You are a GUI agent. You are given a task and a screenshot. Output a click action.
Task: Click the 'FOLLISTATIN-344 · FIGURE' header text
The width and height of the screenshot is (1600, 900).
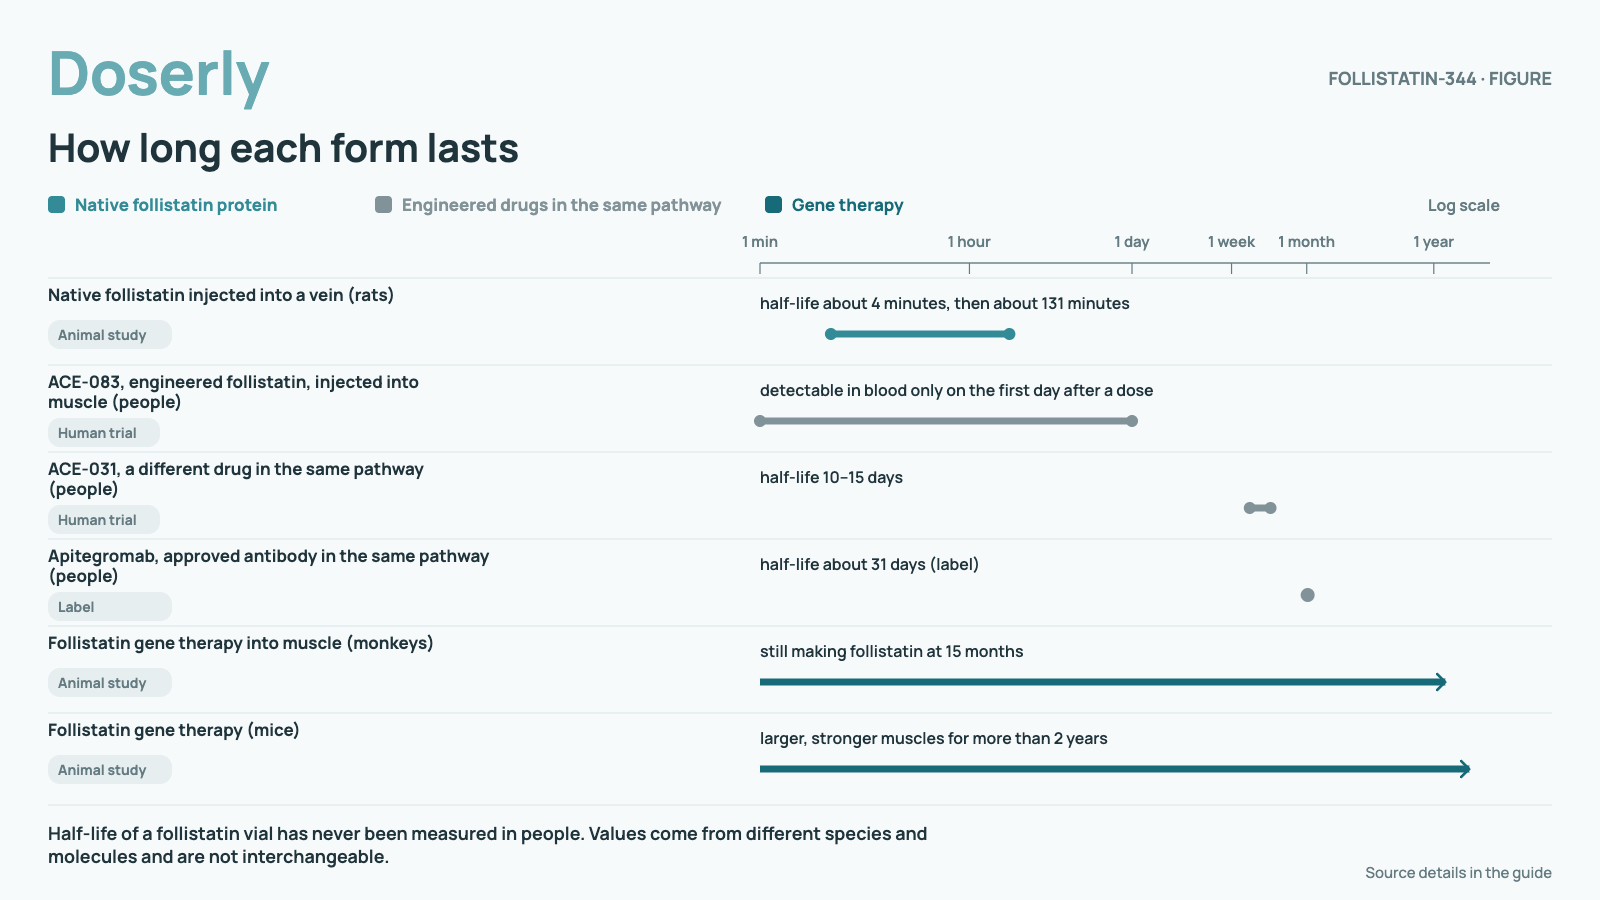coord(1439,78)
